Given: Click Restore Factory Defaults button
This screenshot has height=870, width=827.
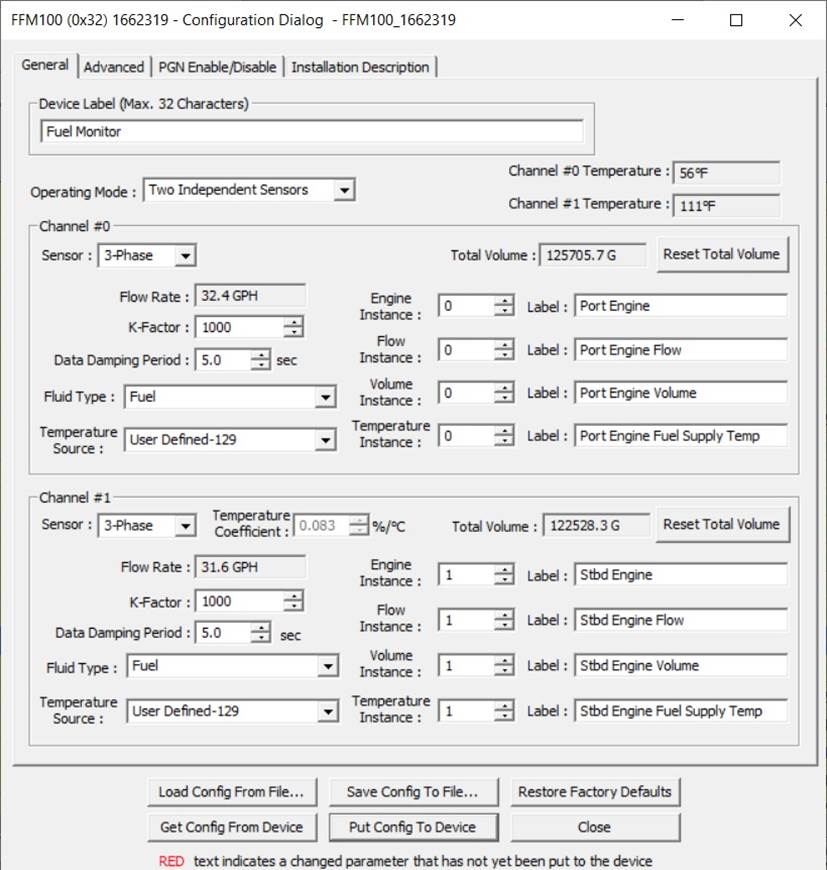Looking at the screenshot, I should 594,792.
